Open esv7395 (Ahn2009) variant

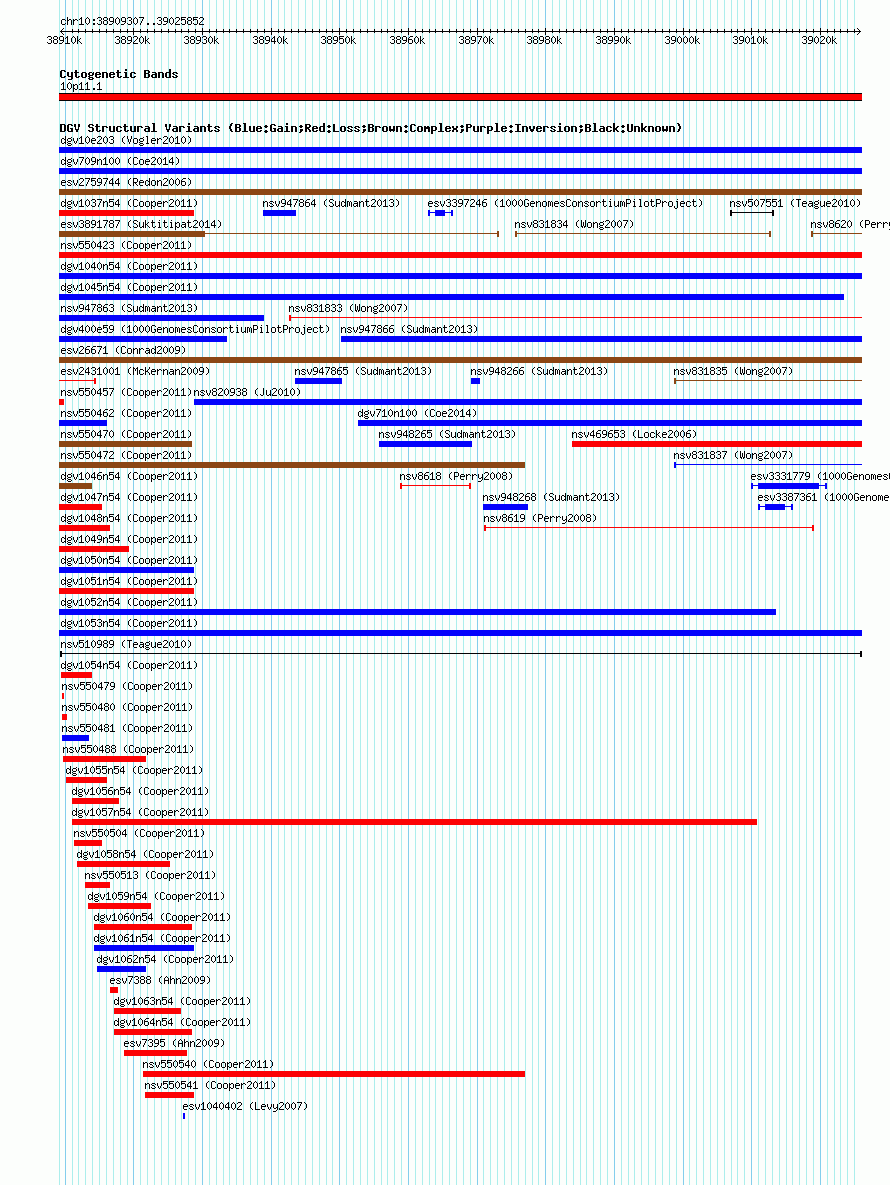coord(174,1044)
